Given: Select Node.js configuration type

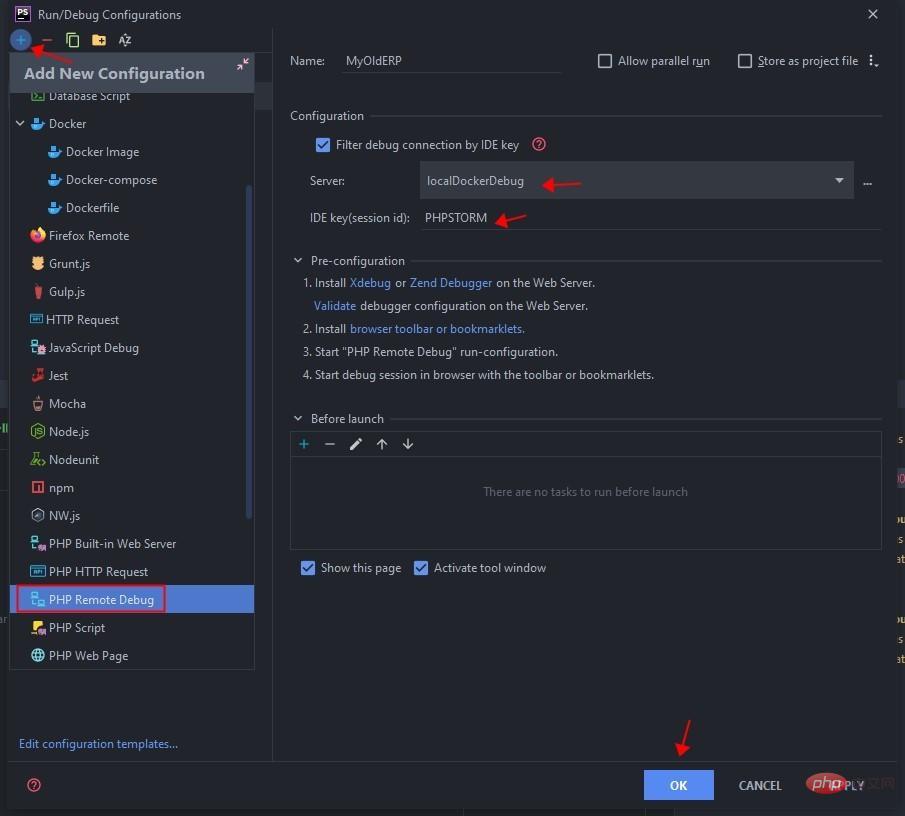Looking at the screenshot, I should 132,432.
